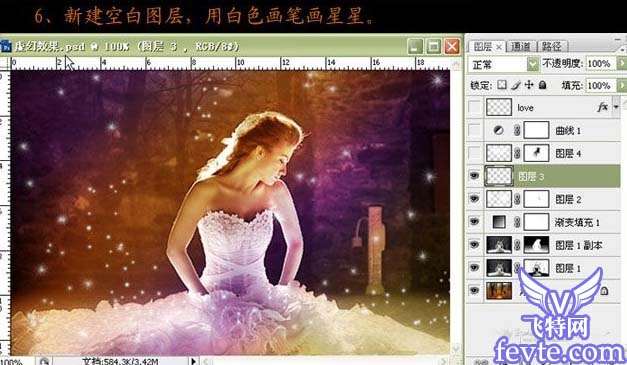The height and width of the screenshot is (365, 627).
Task: Open the 填充 fill slider arrow
Action: pos(622,85)
